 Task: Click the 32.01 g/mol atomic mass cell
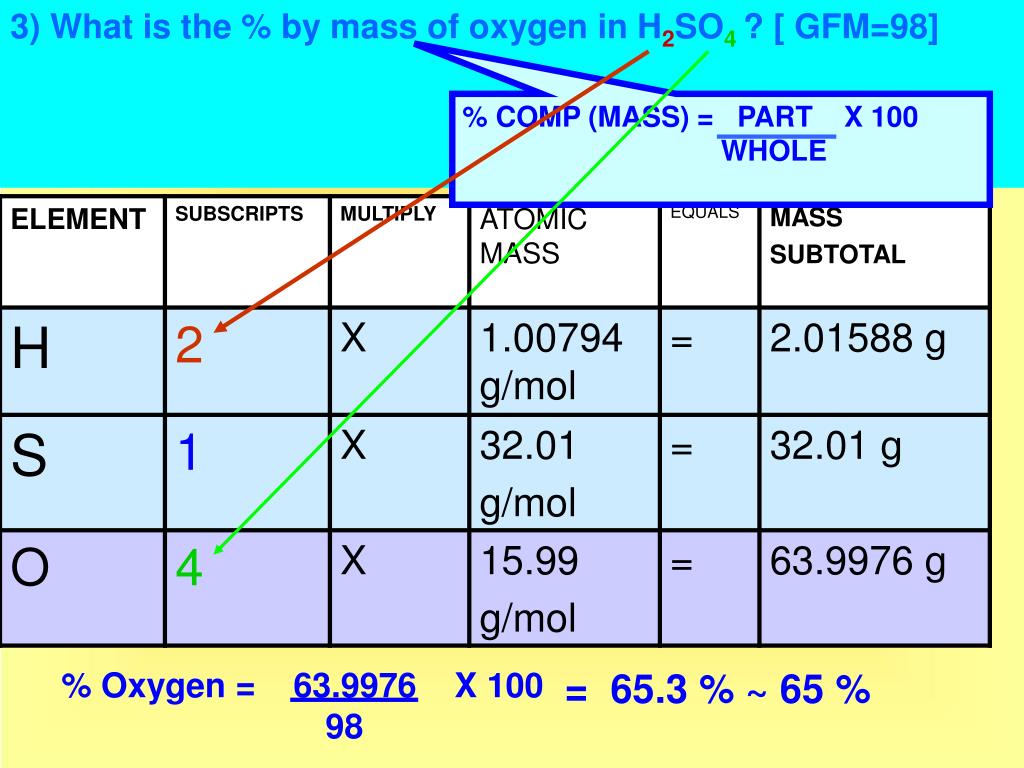[x=565, y=473]
